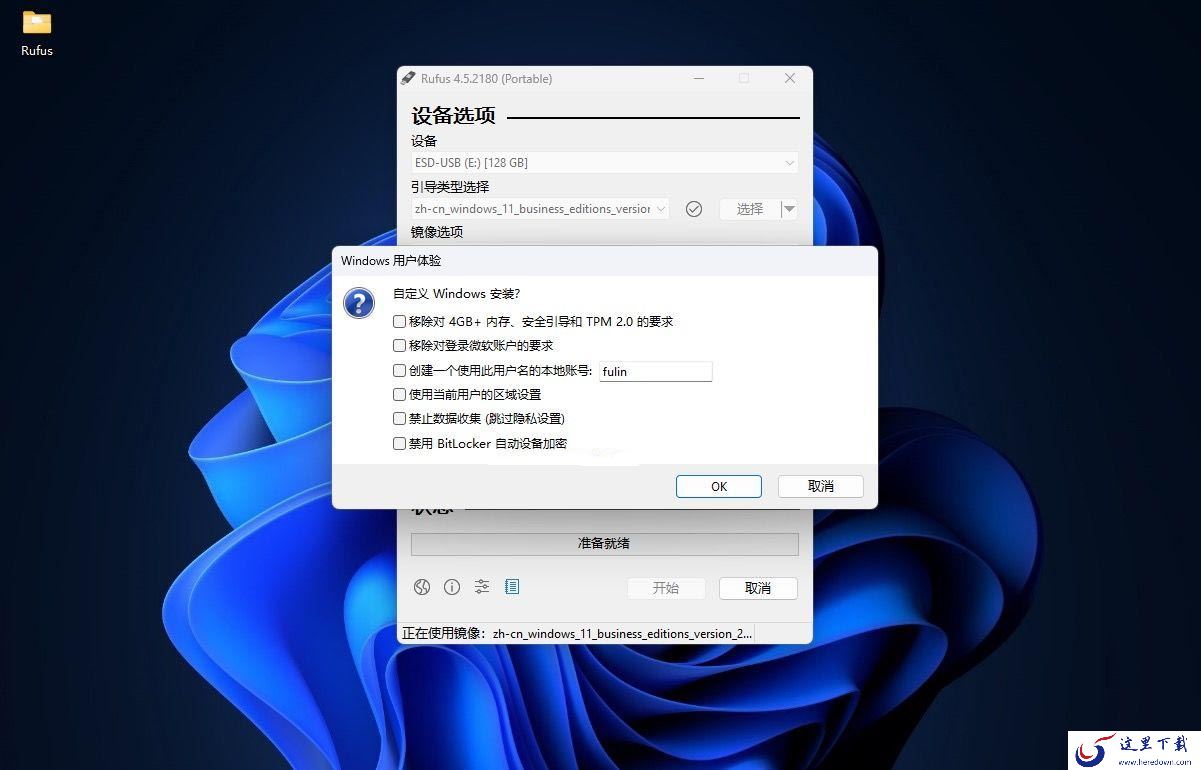Click the question mark dialog icon
Screen dimensions: 1201x770
[x=359, y=303]
